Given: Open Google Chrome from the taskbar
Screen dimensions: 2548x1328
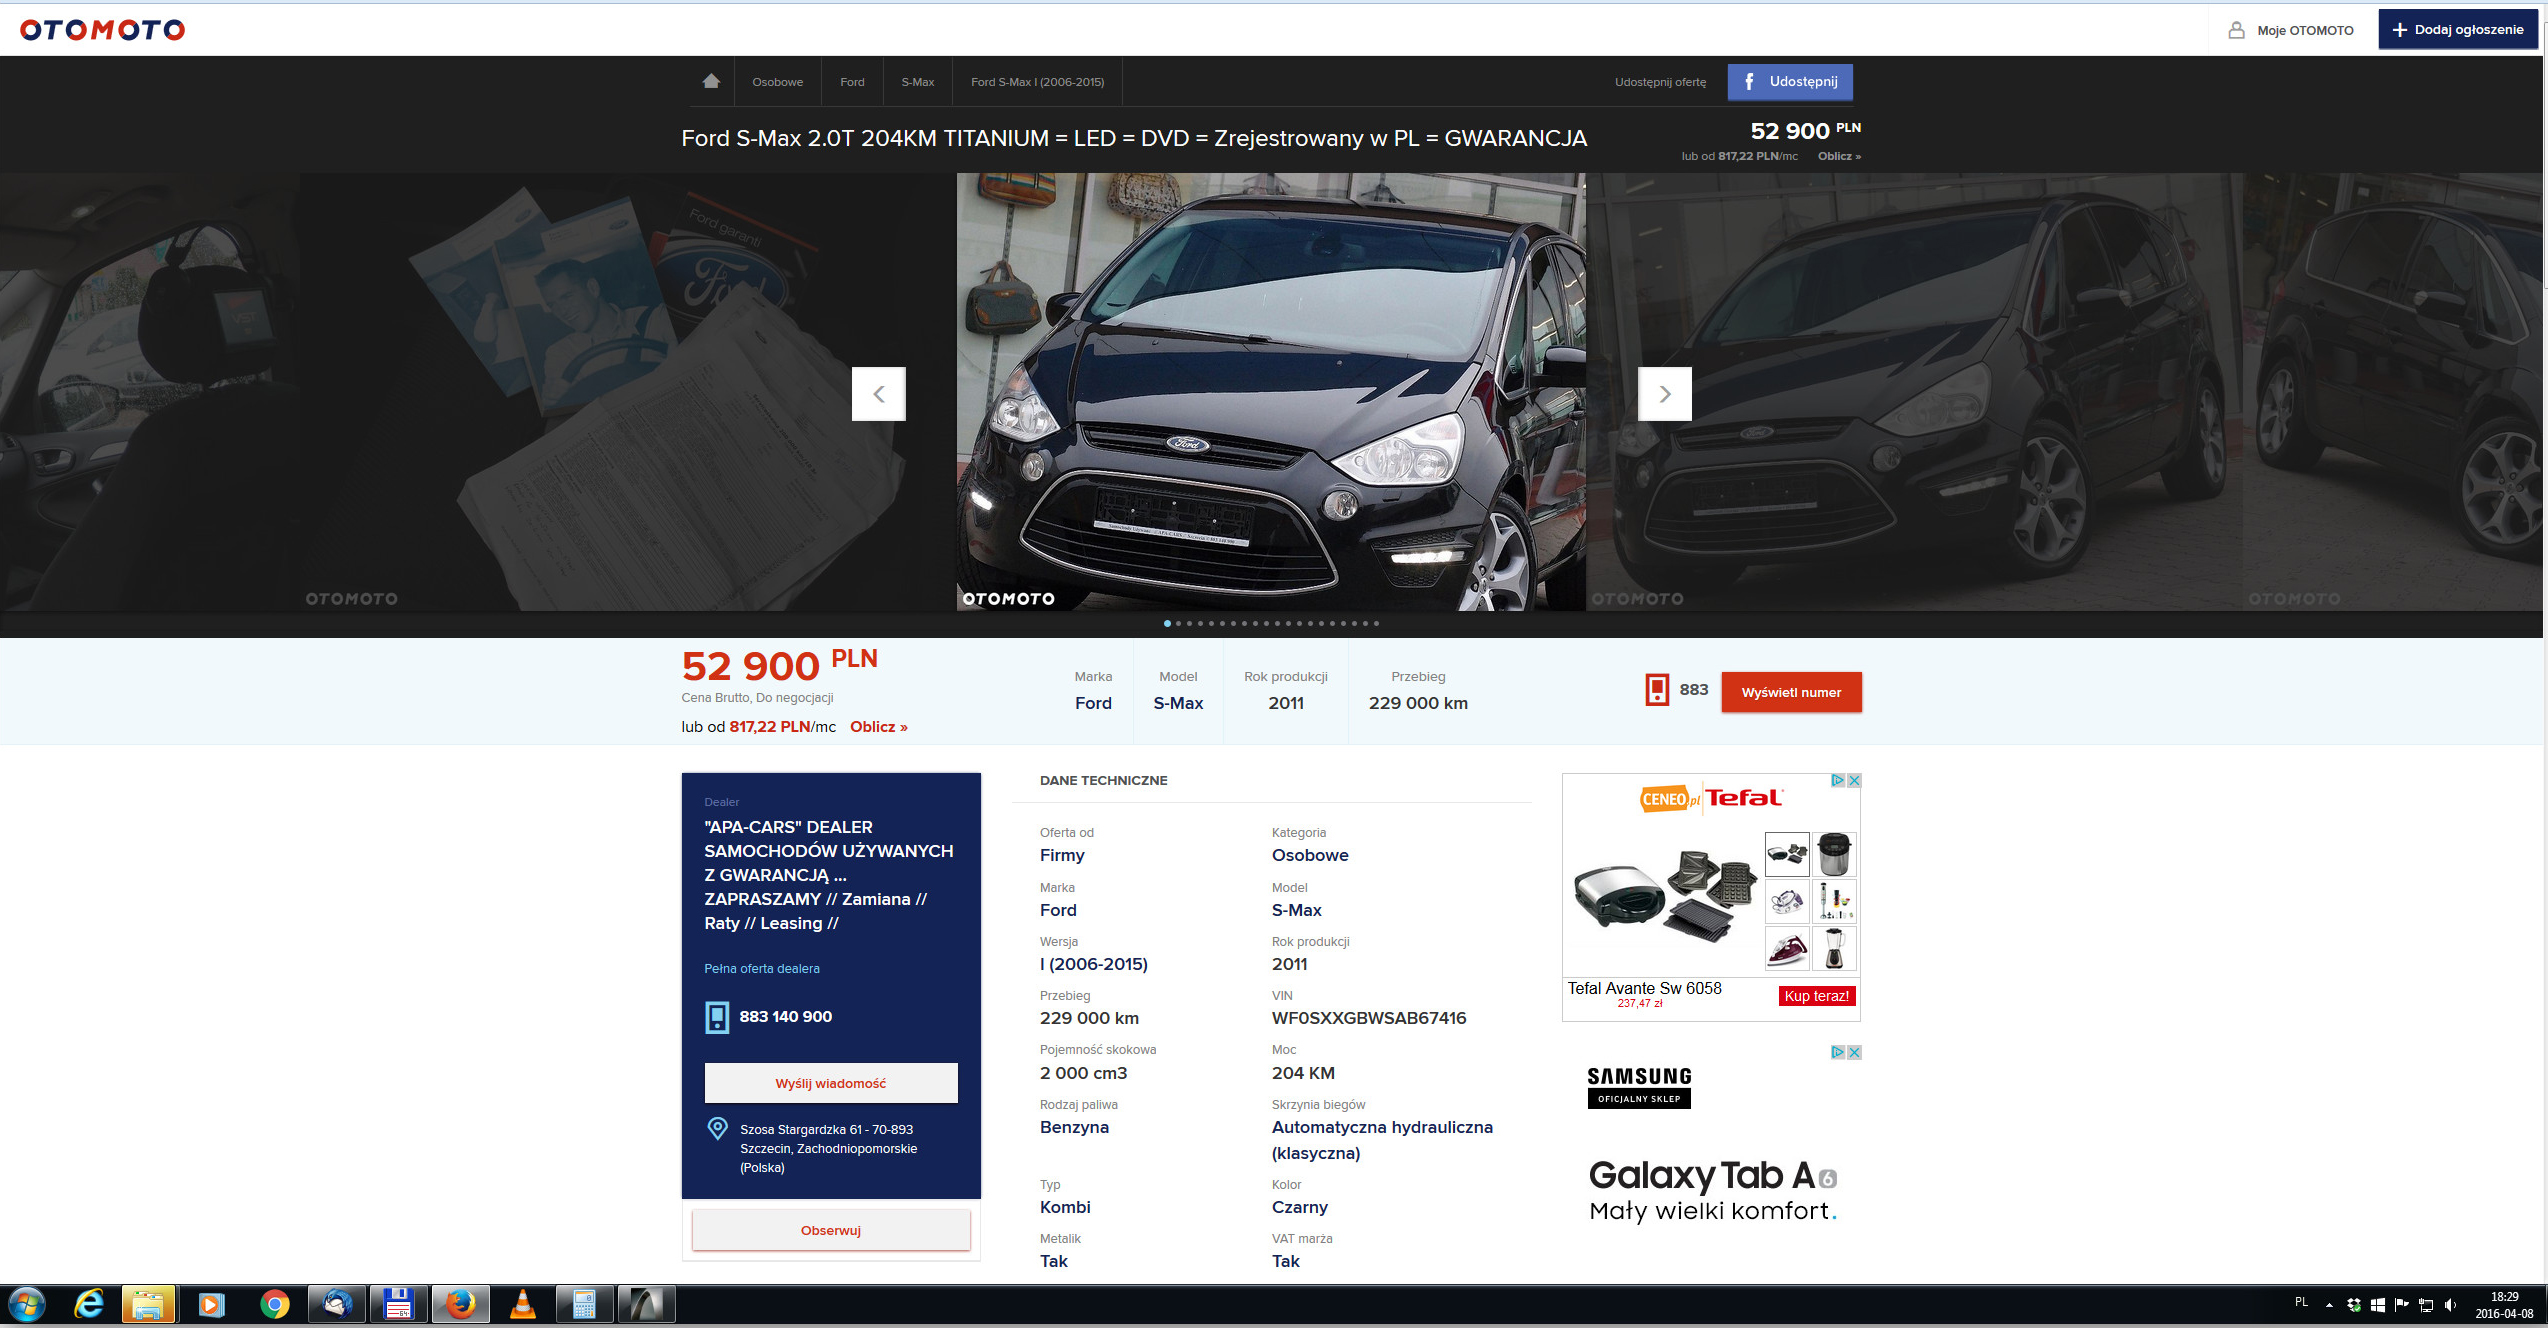Looking at the screenshot, I should pos(274,1304).
